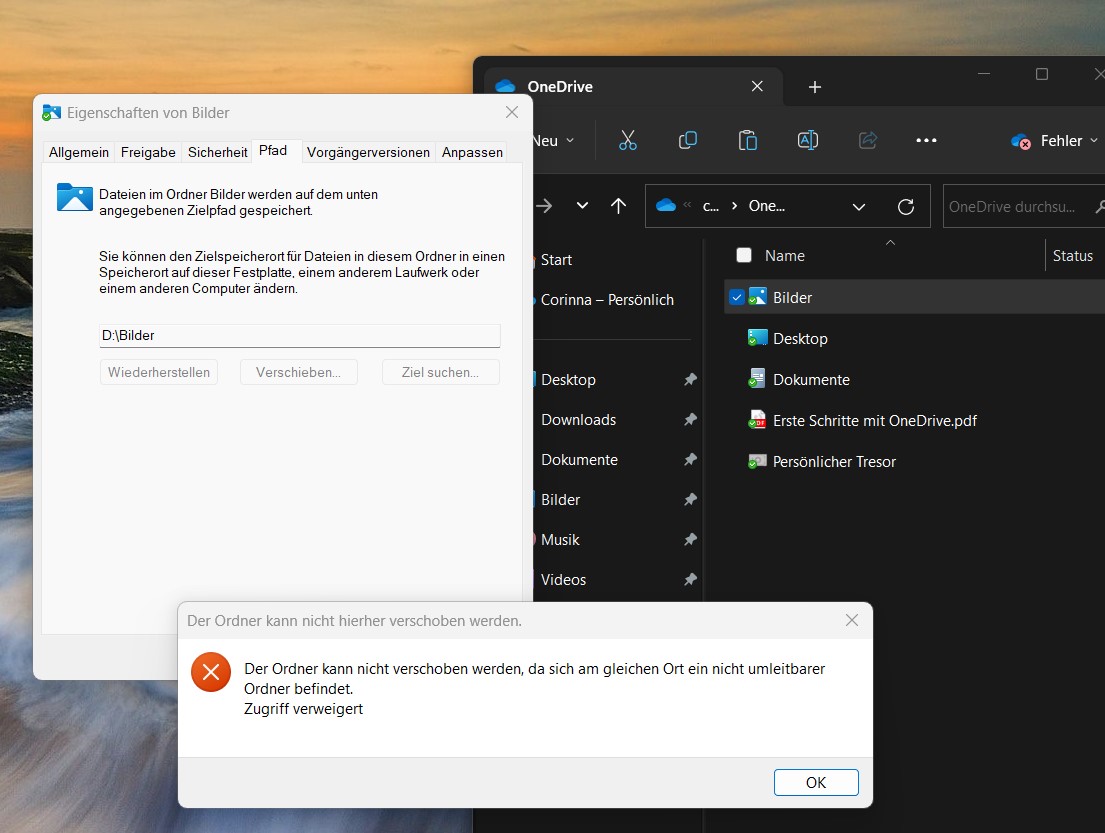Click the Status column header
The height and width of the screenshot is (833, 1105).
point(1073,256)
